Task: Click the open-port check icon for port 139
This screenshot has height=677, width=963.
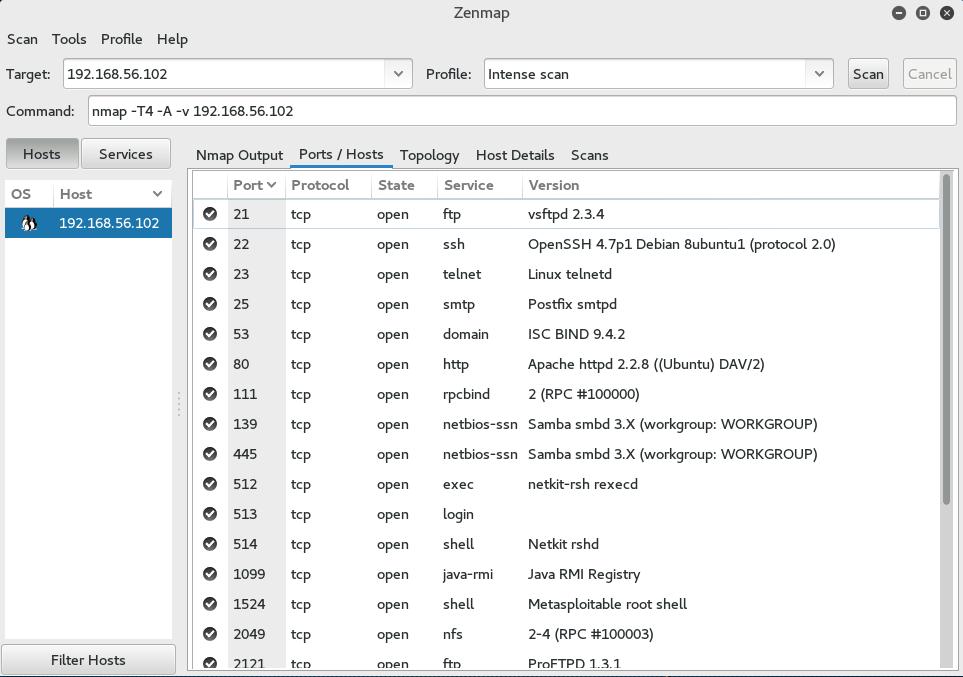Action: click(210, 424)
